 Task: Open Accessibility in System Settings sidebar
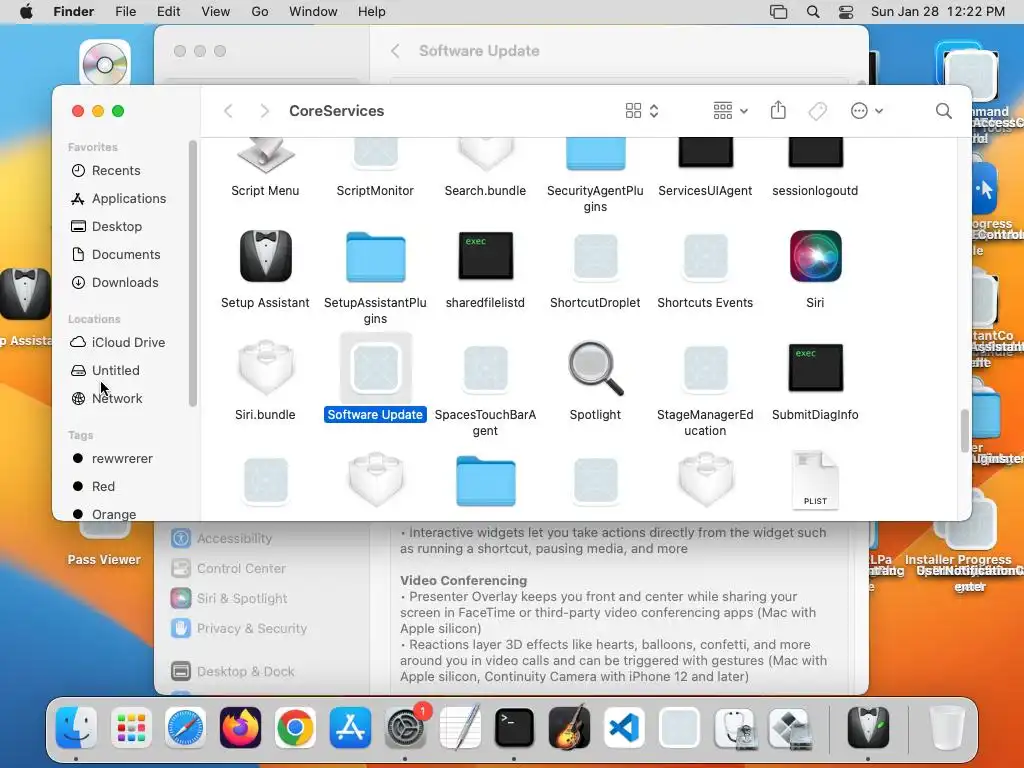[221, 538]
